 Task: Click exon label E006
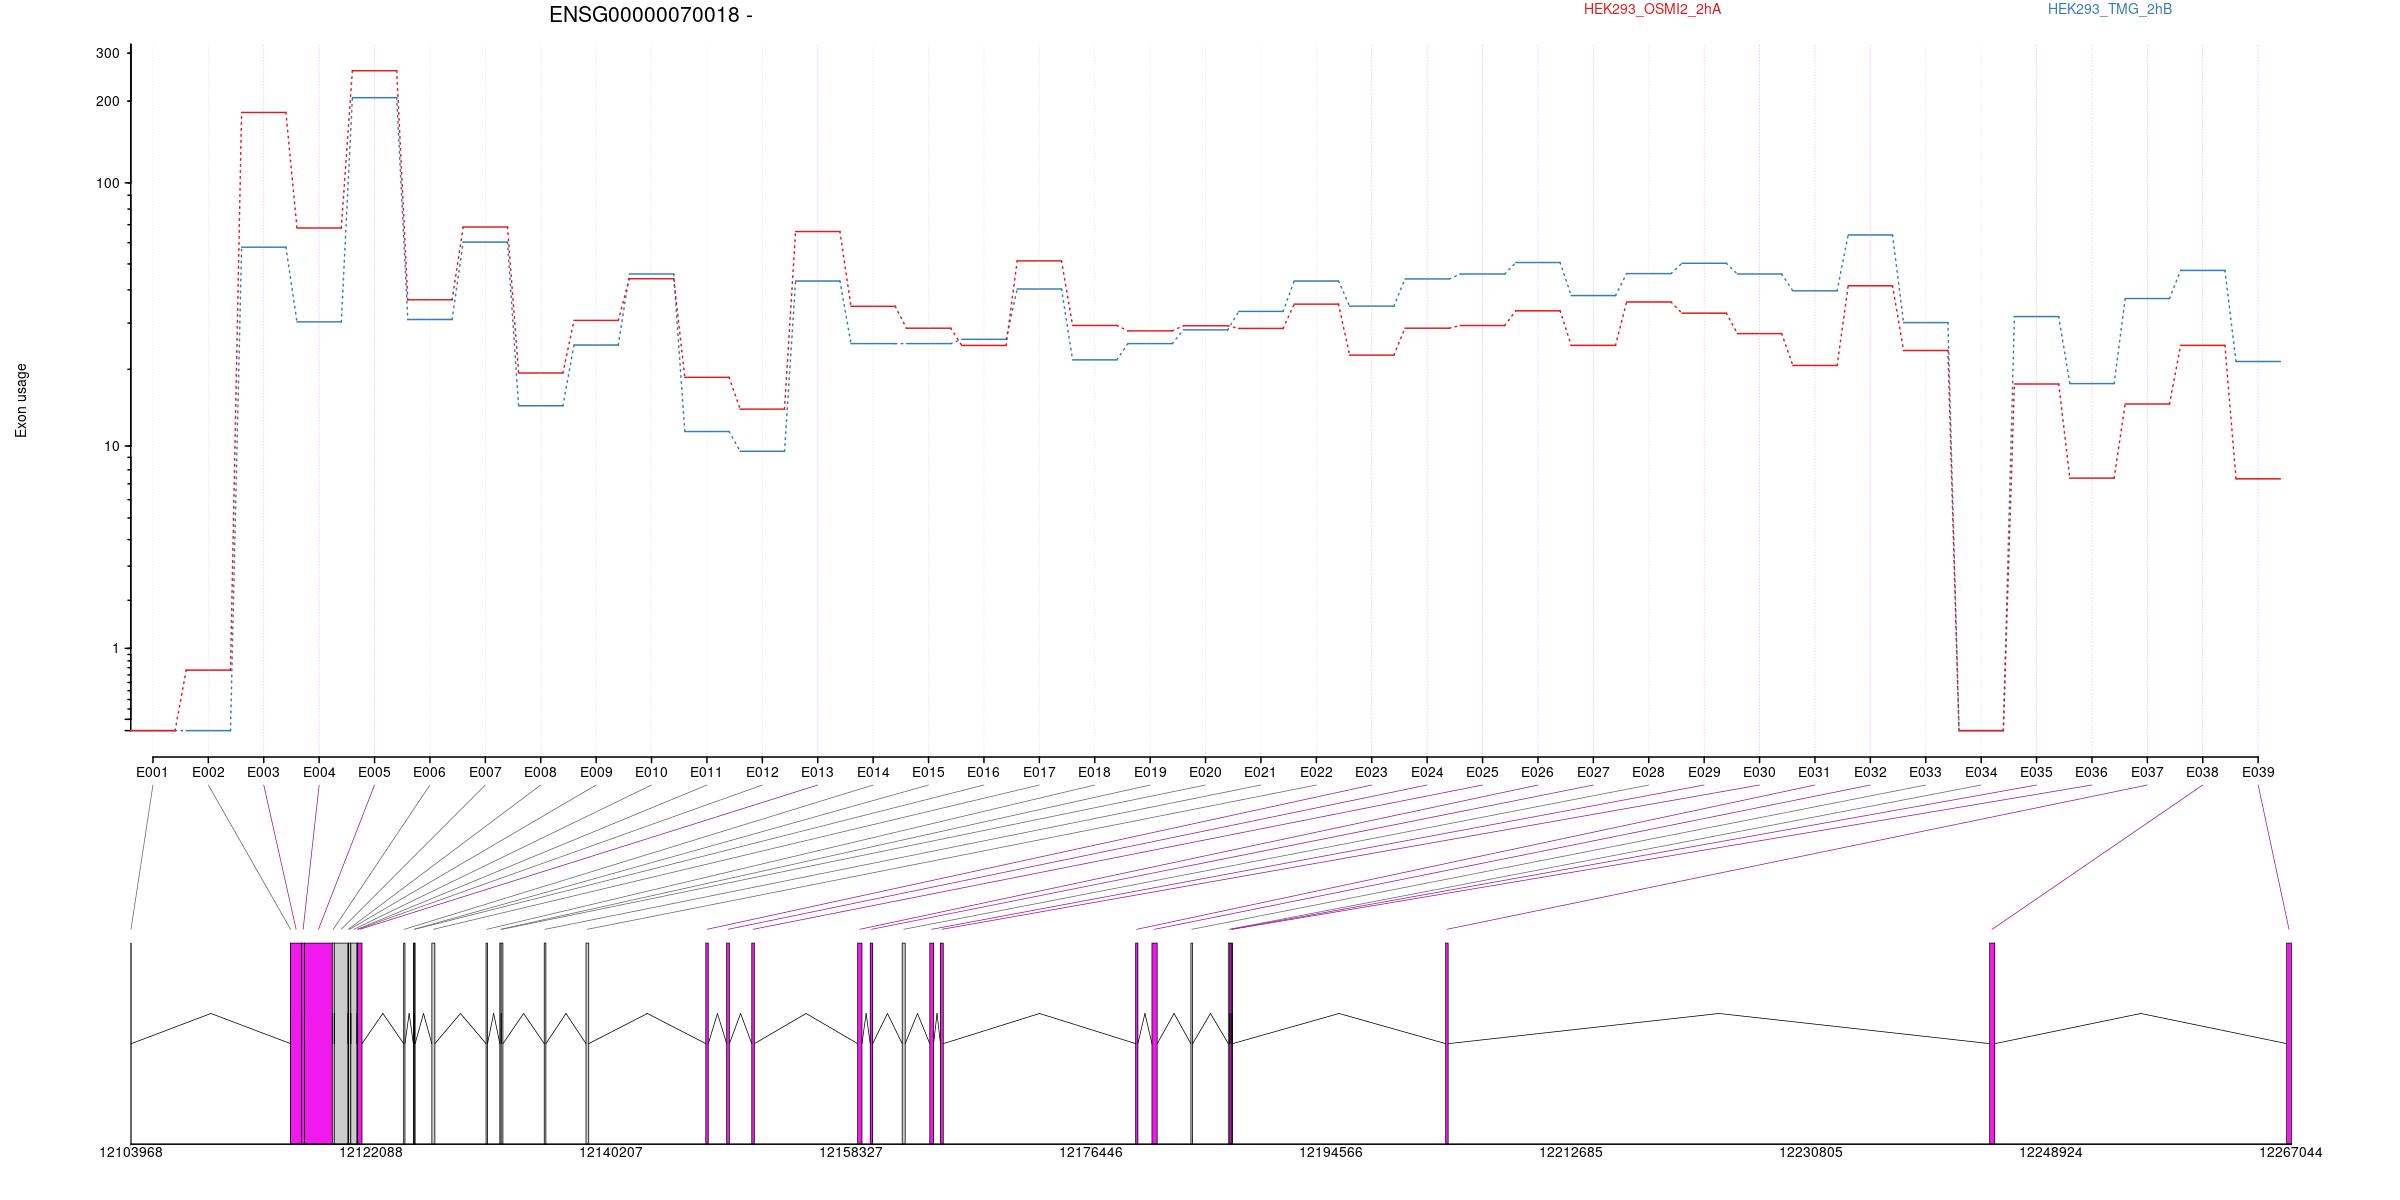(x=429, y=772)
